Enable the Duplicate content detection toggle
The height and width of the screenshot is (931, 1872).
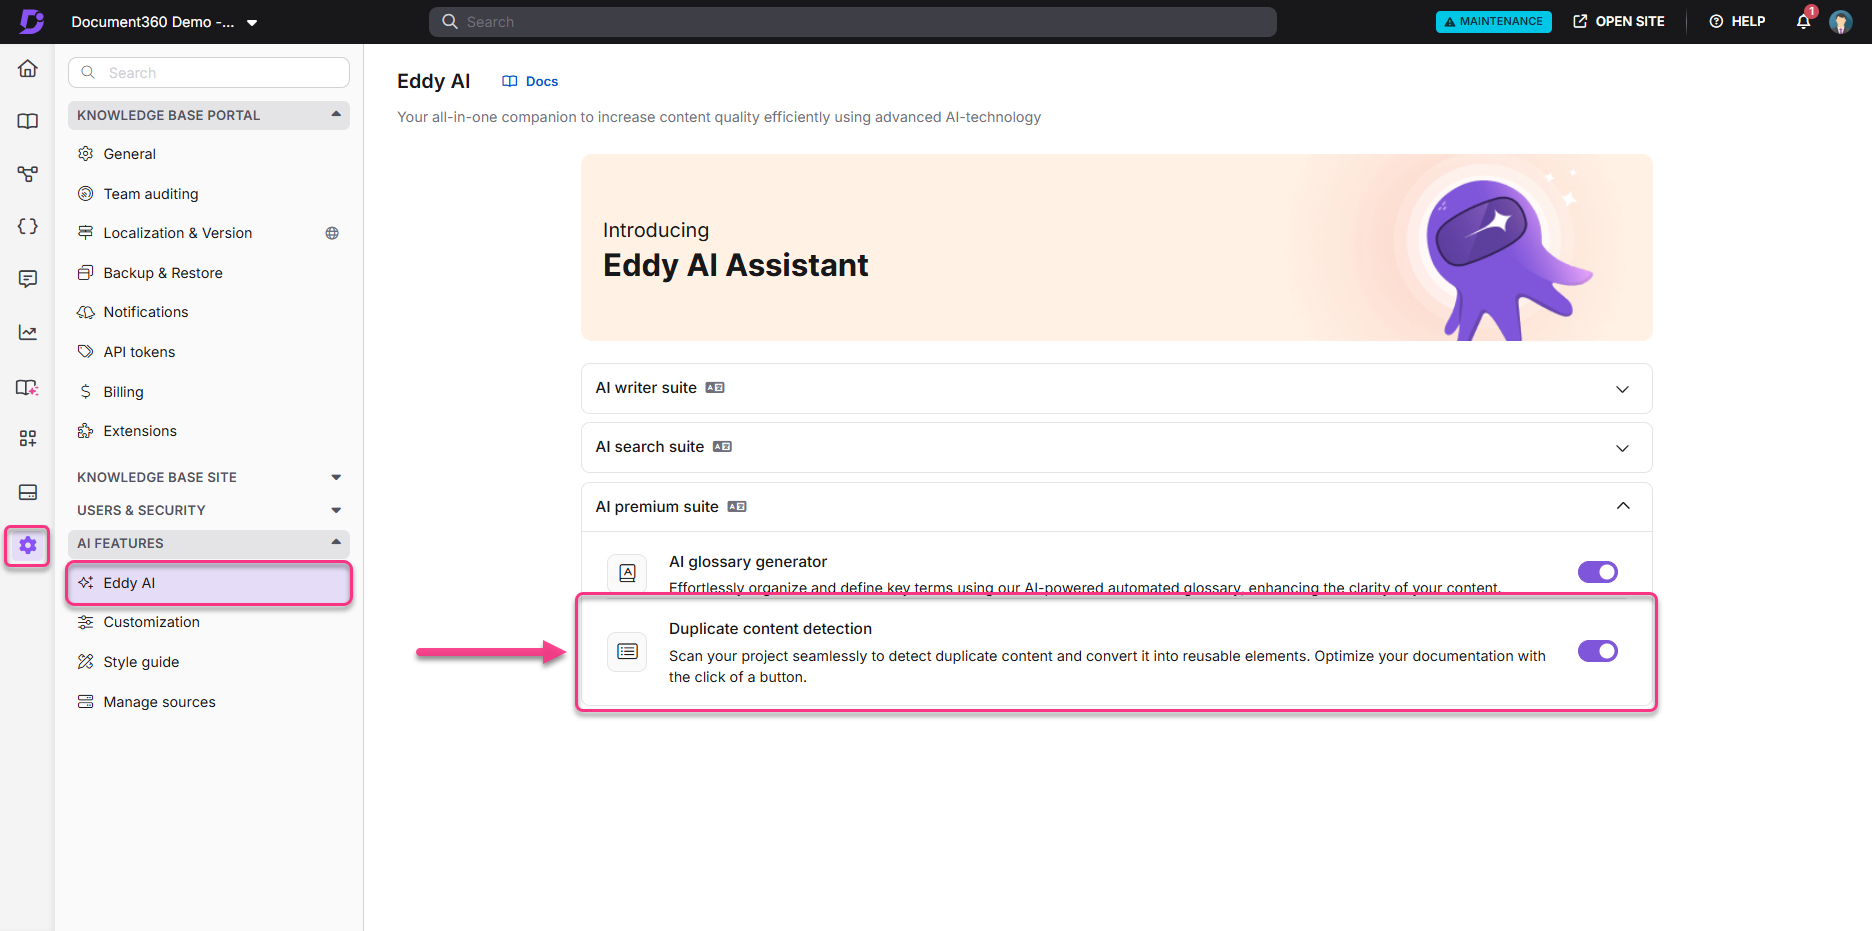(1597, 651)
